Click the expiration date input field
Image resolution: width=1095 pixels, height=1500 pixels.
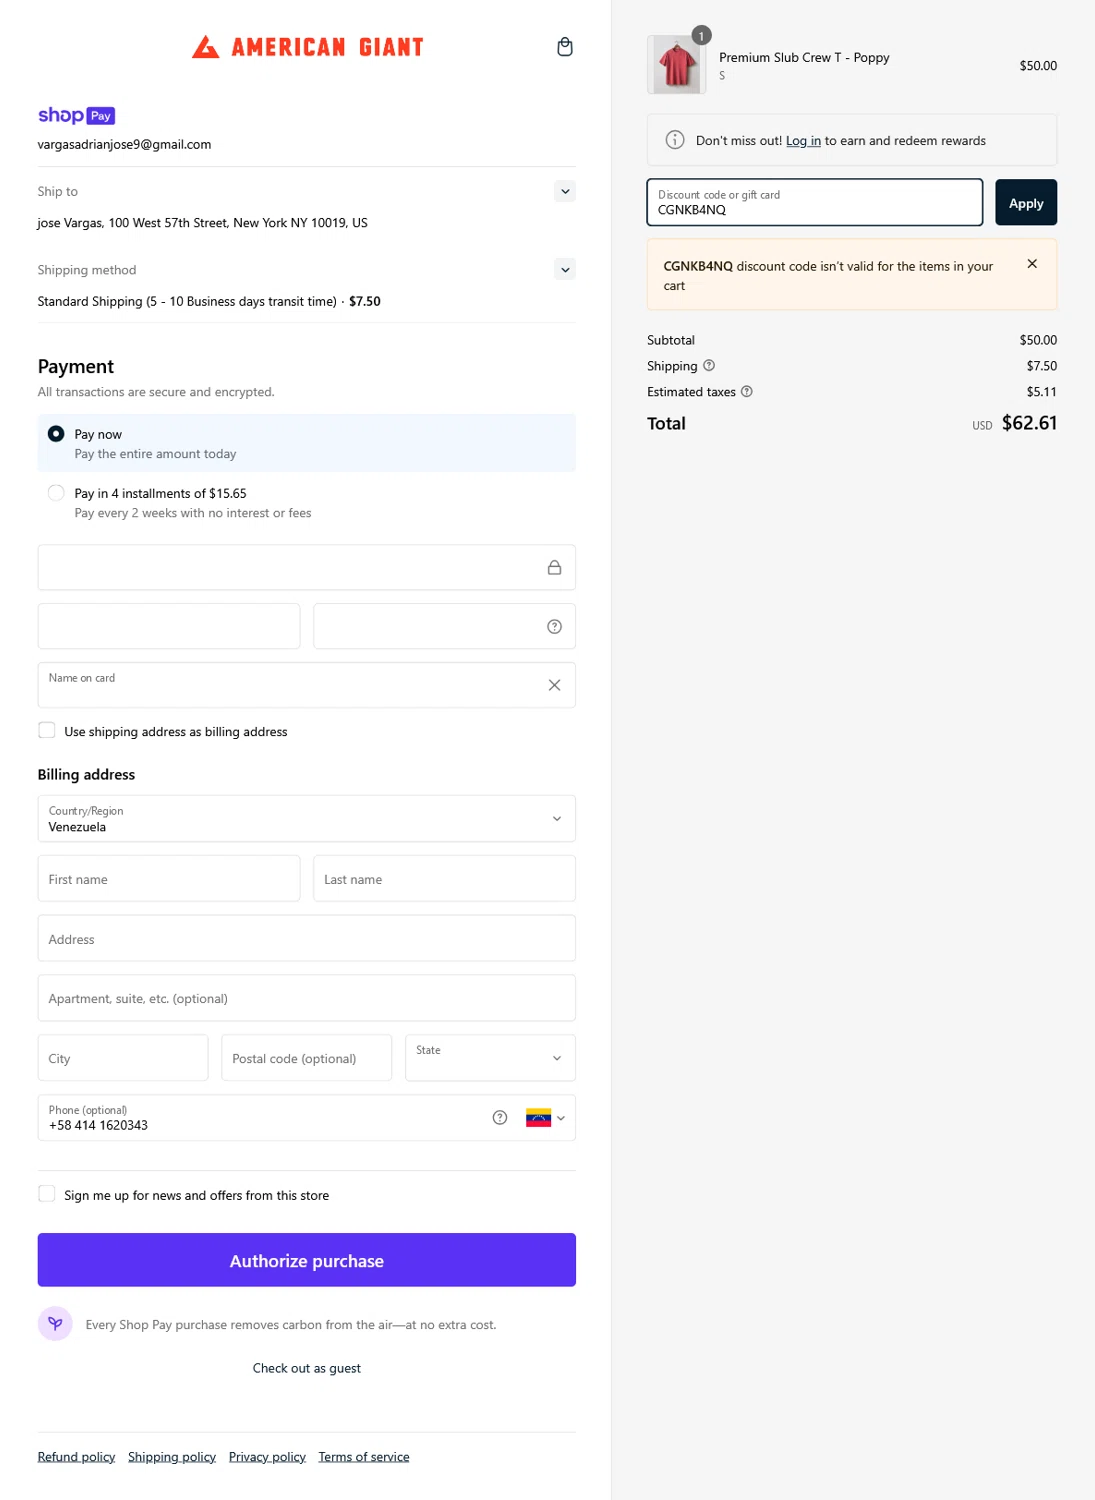(169, 627)
